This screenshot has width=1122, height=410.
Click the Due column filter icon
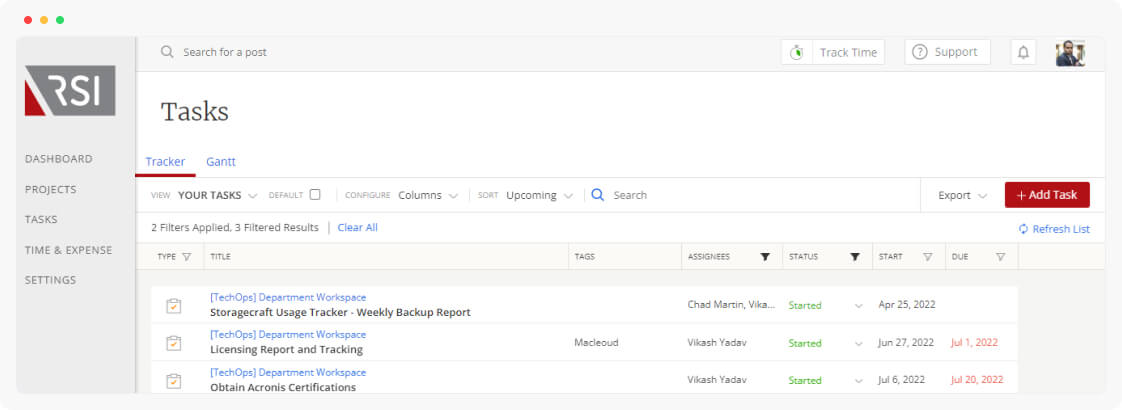pos(1000,257)
